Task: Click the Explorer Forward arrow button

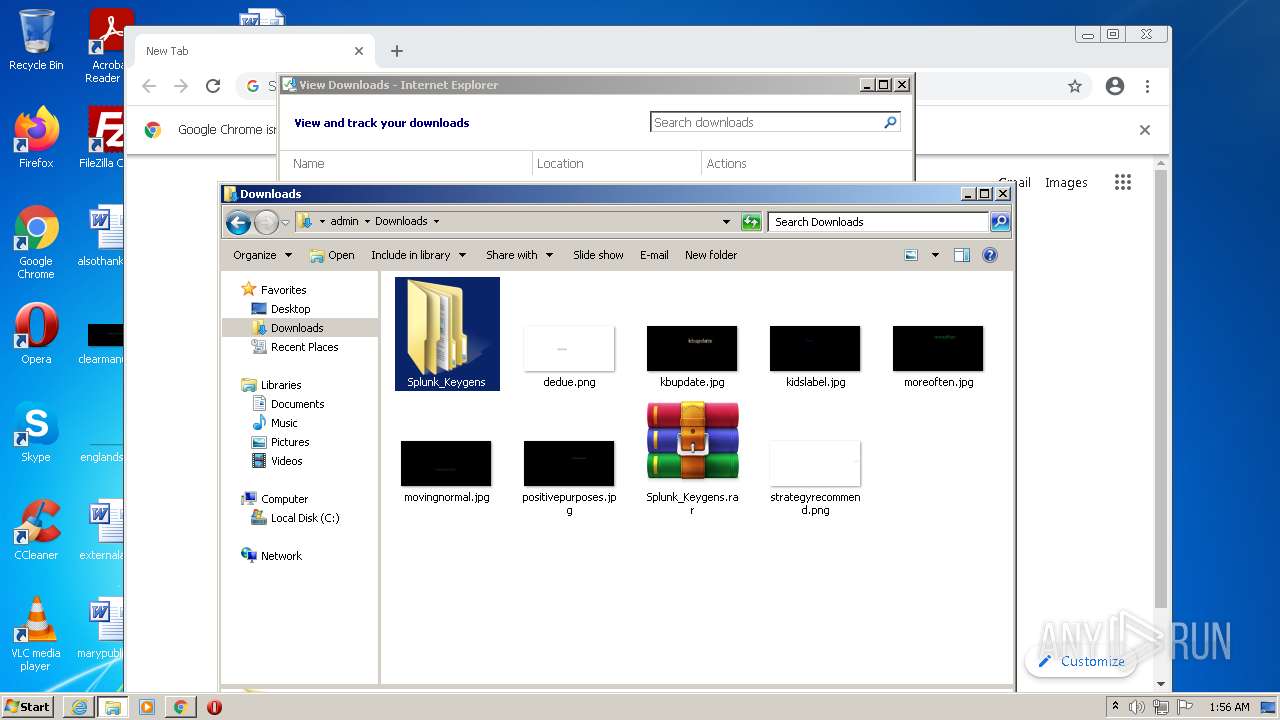Action: point(266,222)
